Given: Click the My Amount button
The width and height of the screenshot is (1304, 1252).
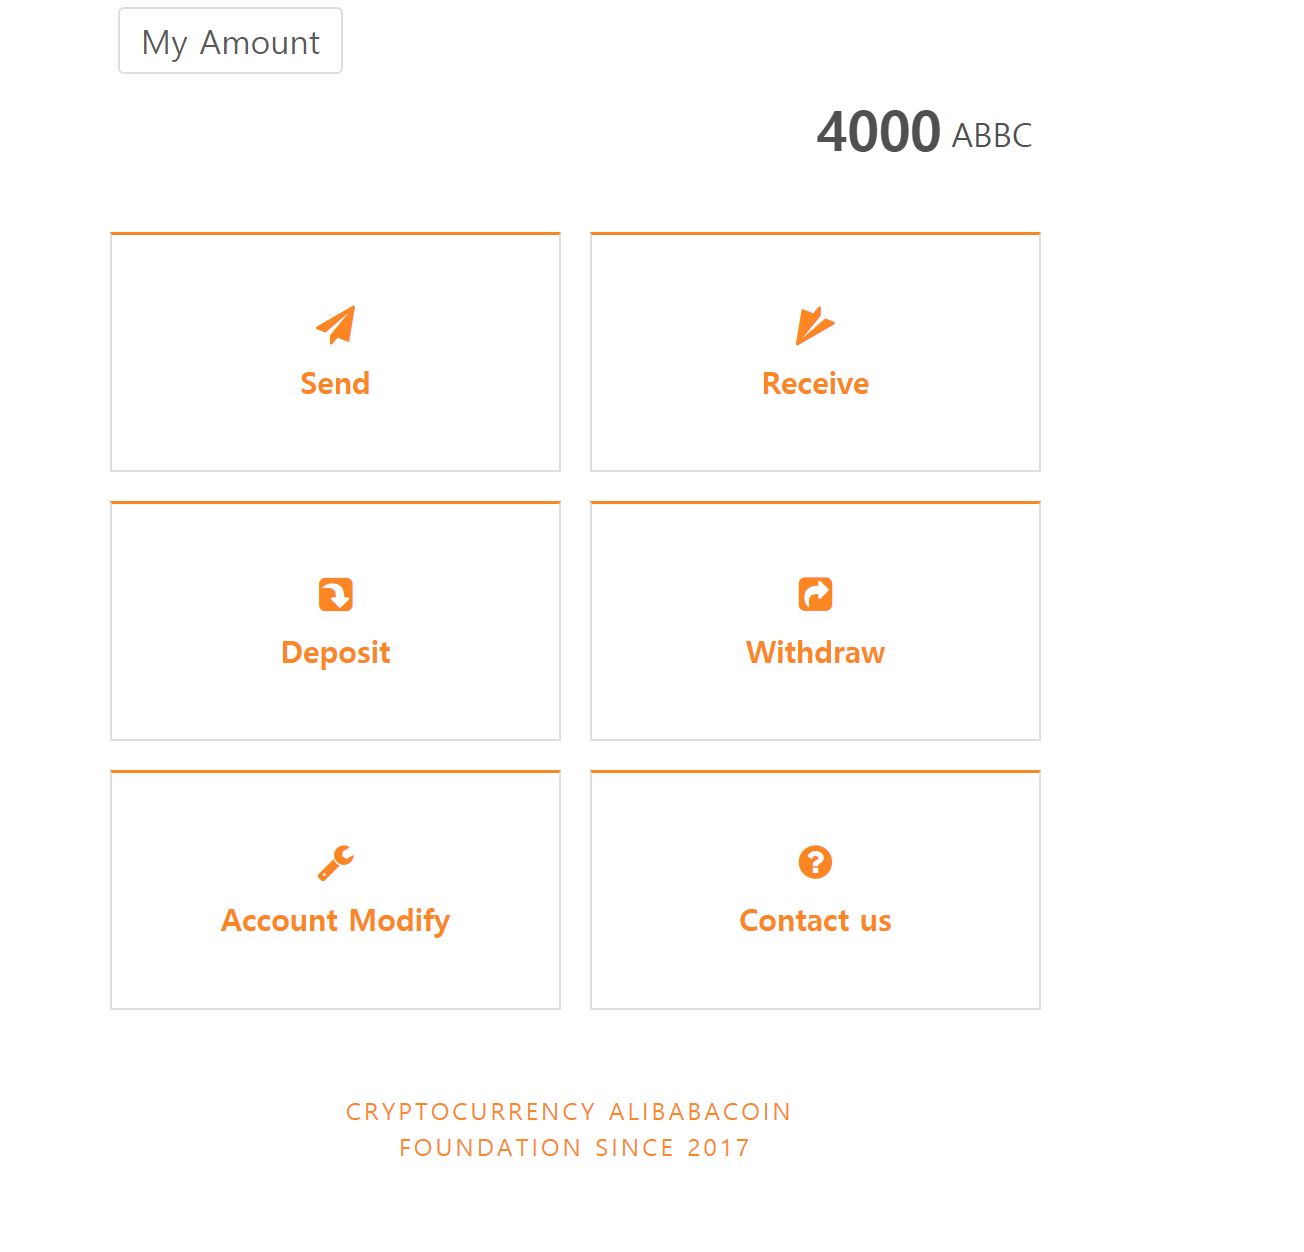Looking at the screenshot, I should pyautogui.click(x=230, y=41).
